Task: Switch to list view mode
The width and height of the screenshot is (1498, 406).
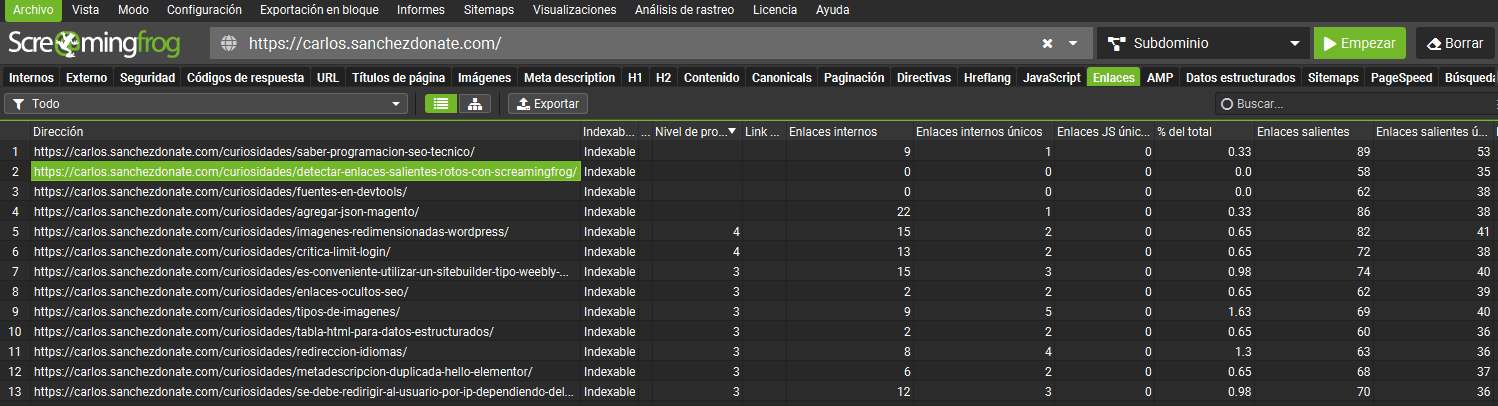Action: pos(441,104)
